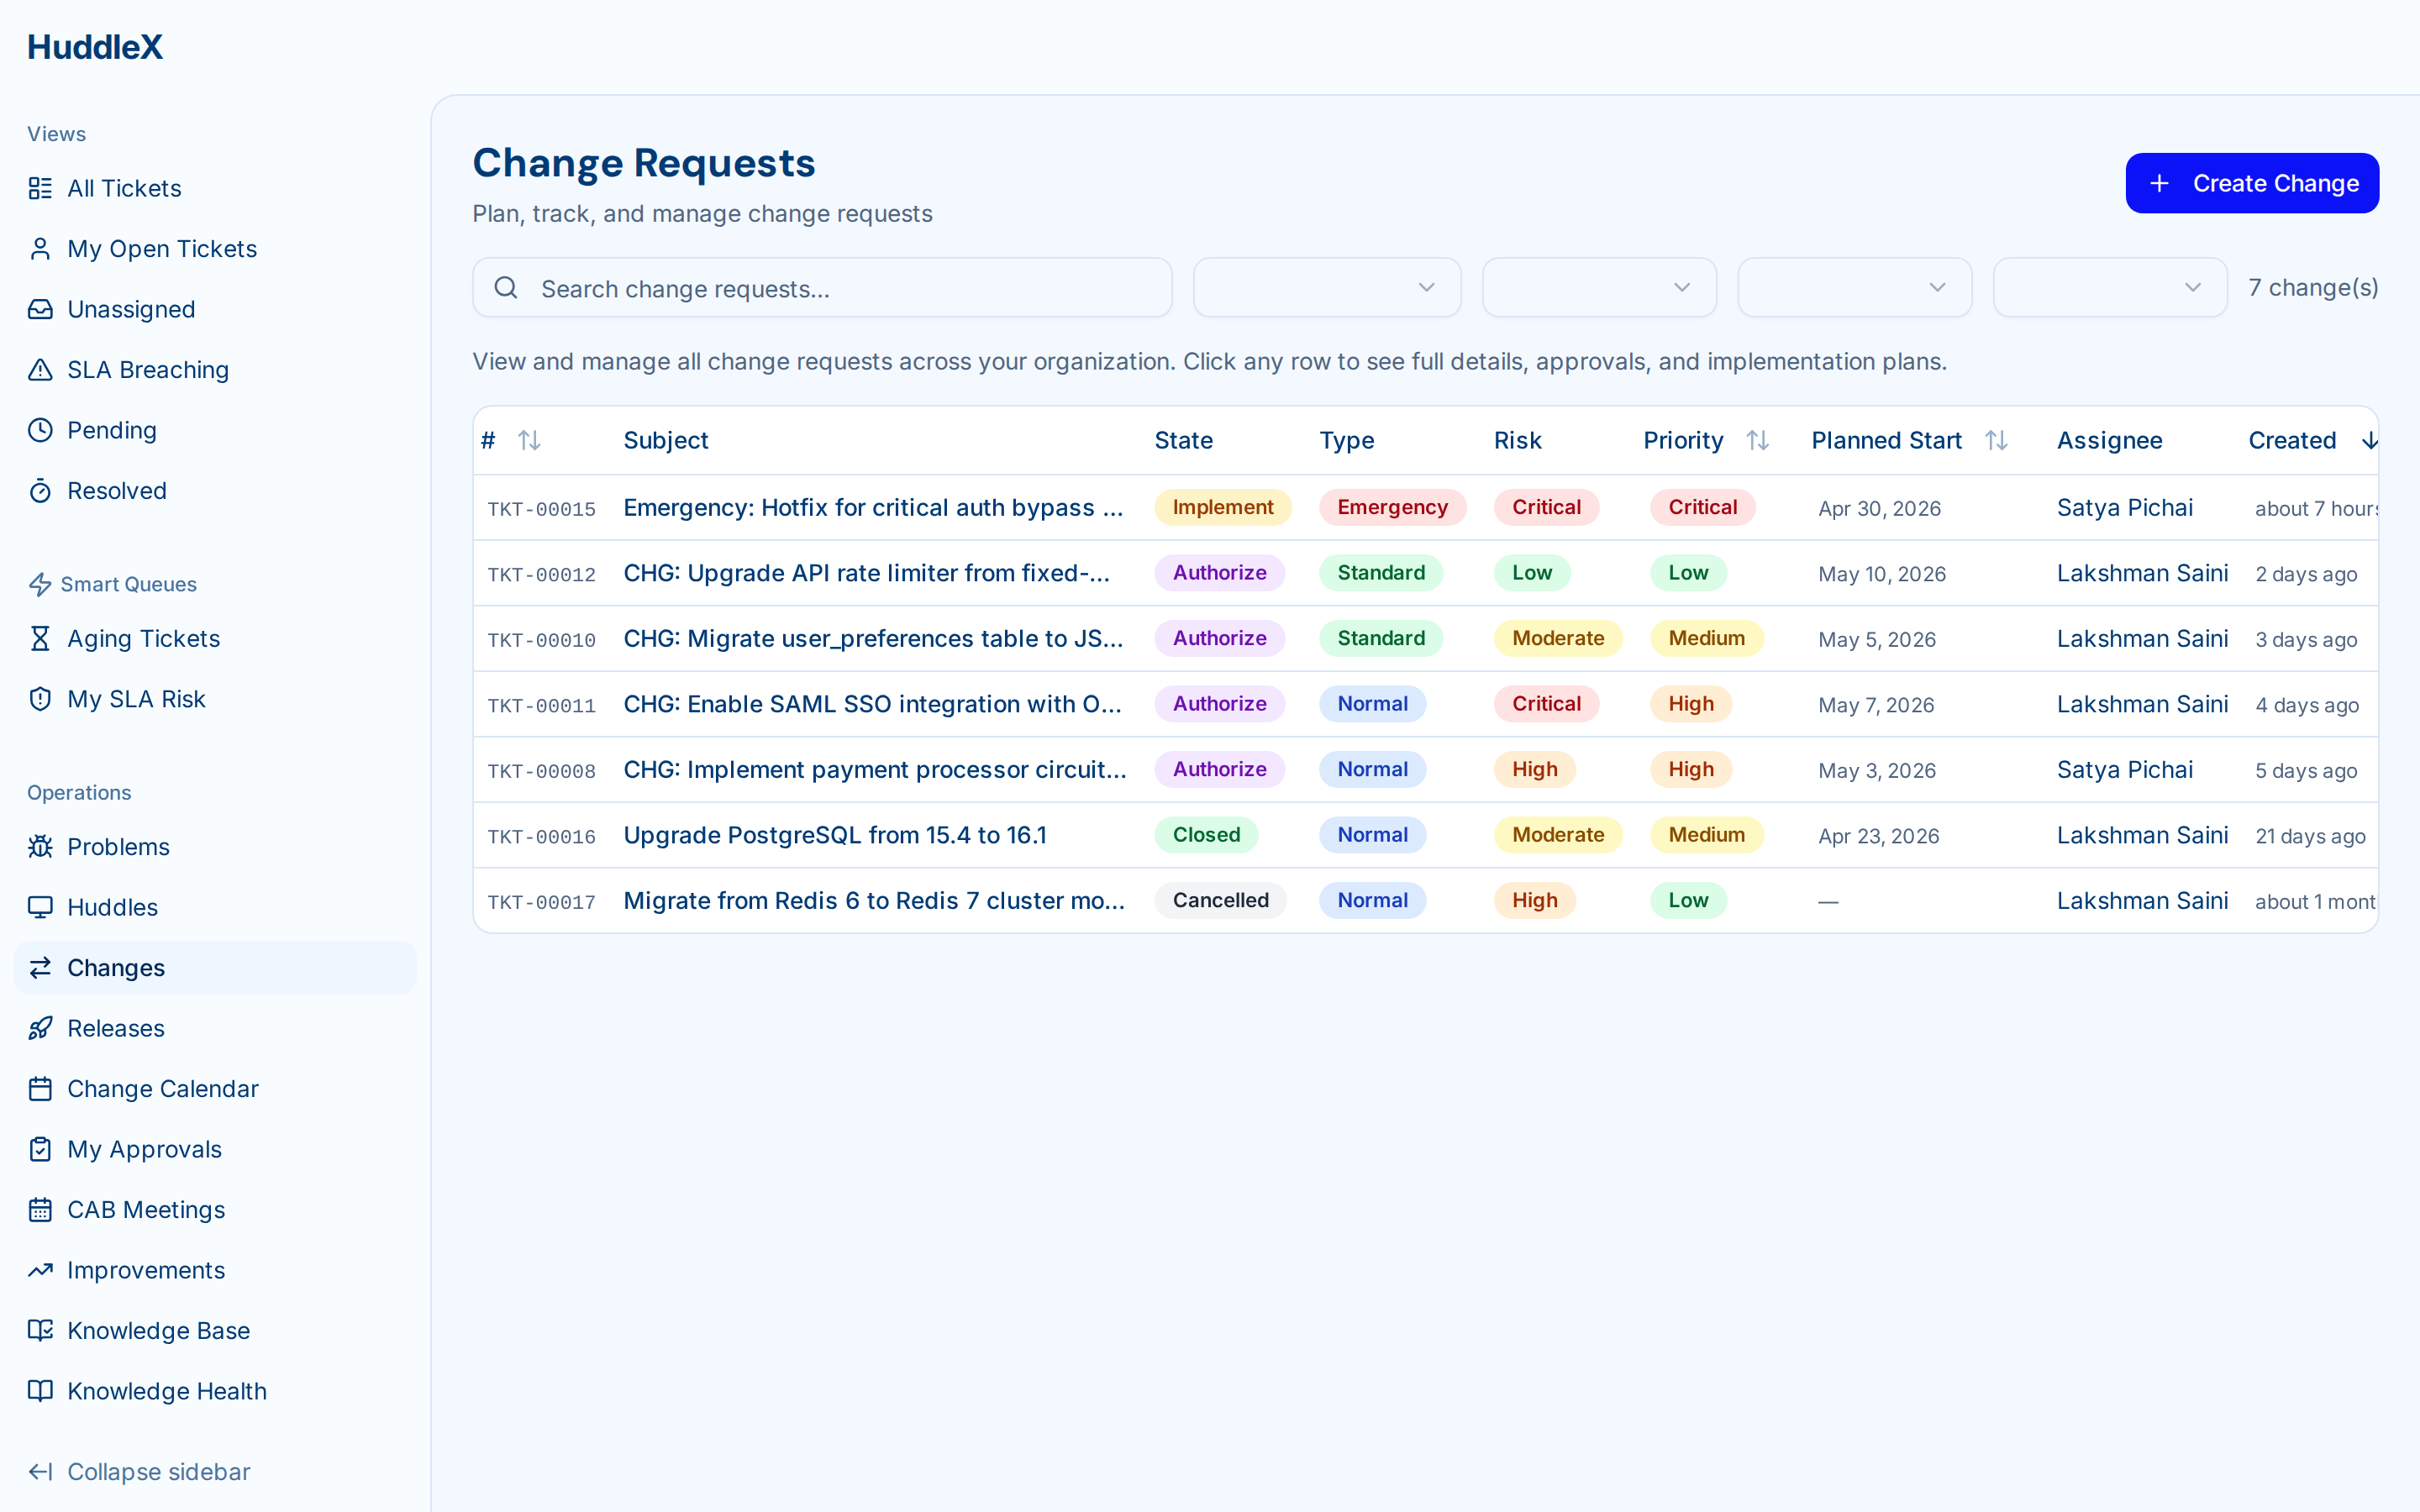Click the May 10, 2026 planned start
Viewport: 2420px width, 1512px height.
click(x=1881, y=574)
